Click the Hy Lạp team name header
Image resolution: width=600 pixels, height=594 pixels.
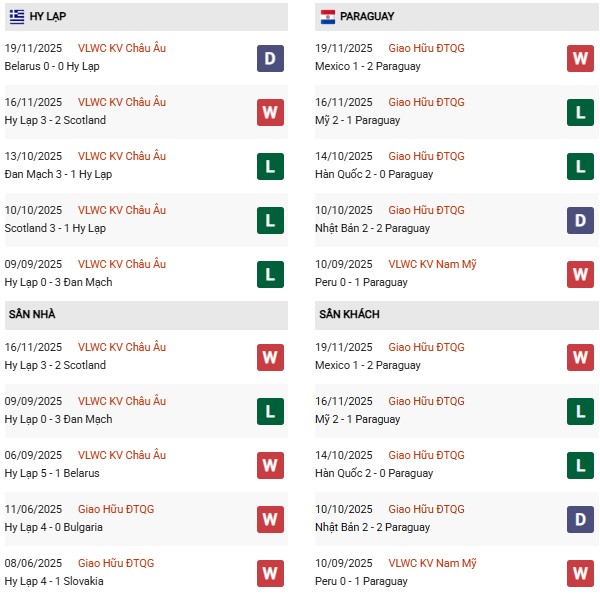[x=49, y=17]
